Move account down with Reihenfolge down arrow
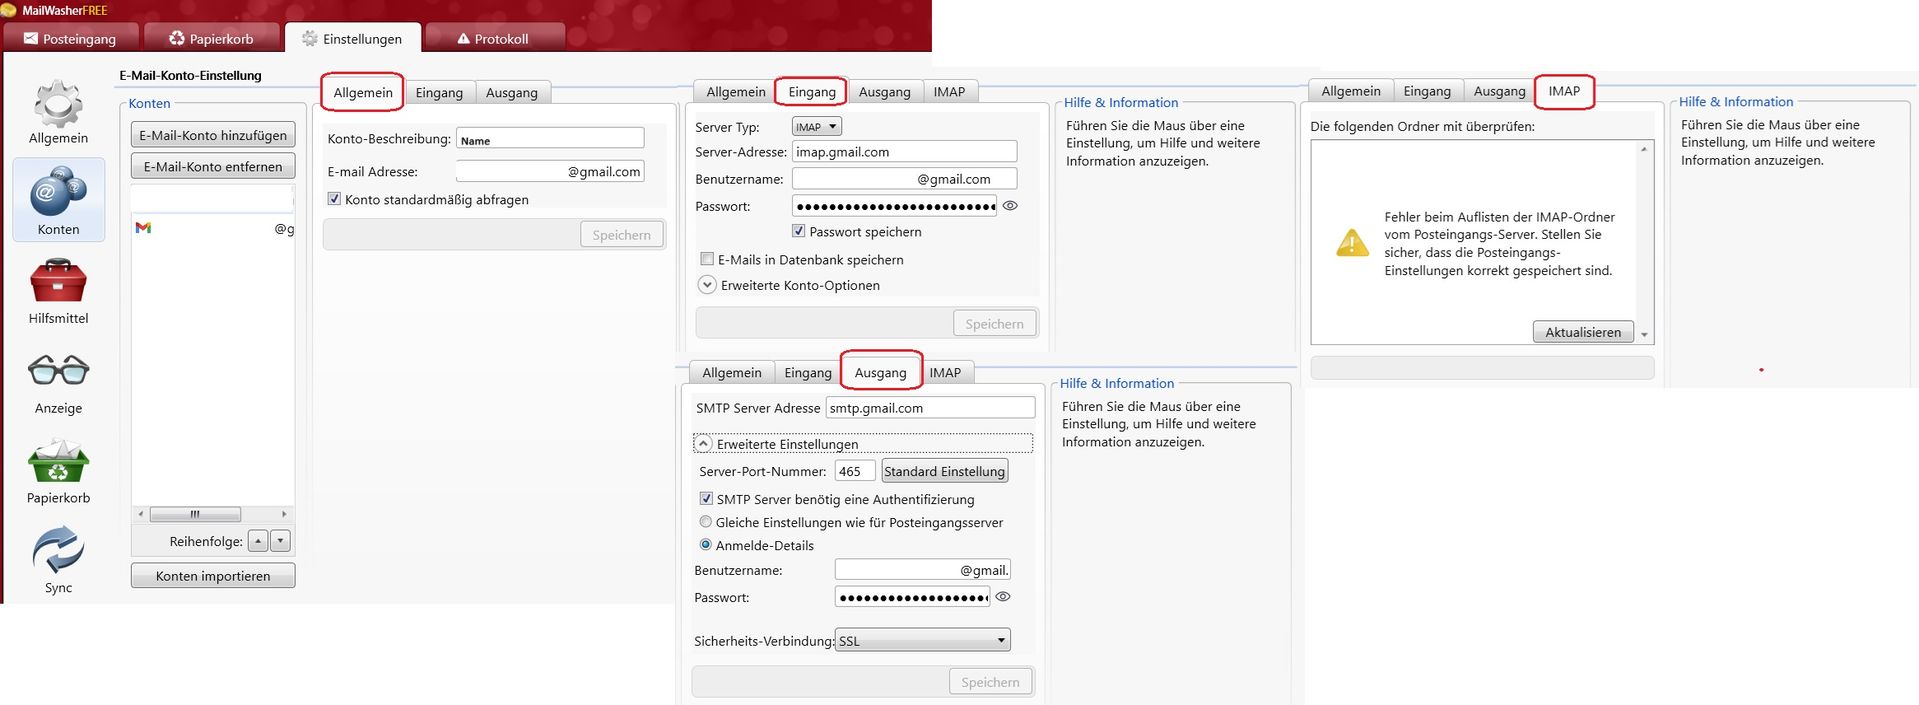Viewport: 1919px width, 705px height. click(x=280, y=541)
